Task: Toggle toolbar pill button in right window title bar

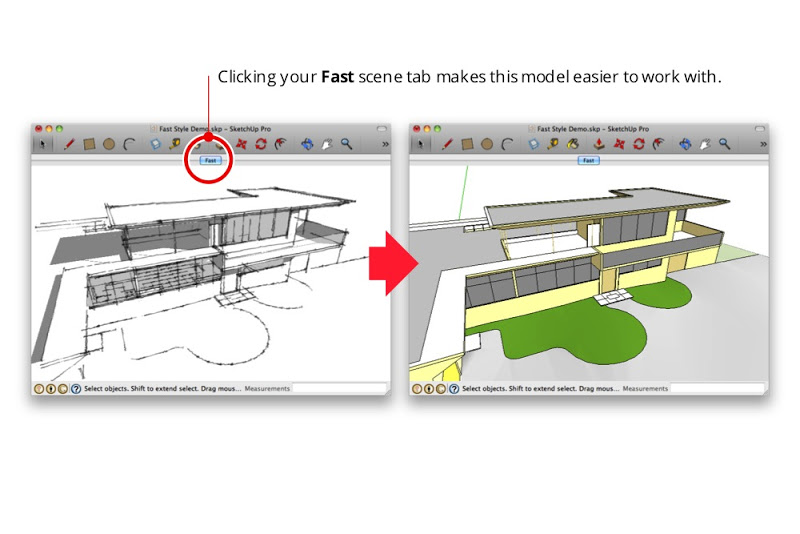Action: [x=760, y=129]
